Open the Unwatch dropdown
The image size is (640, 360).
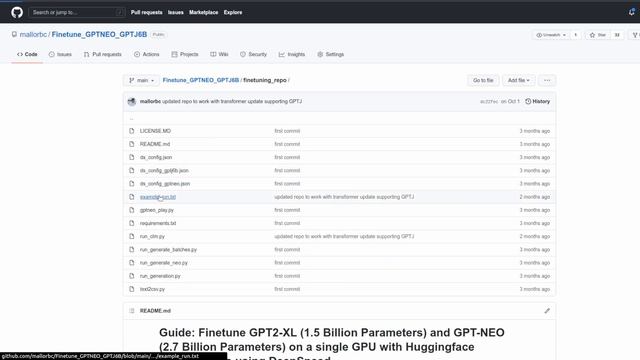click(551, 35)
